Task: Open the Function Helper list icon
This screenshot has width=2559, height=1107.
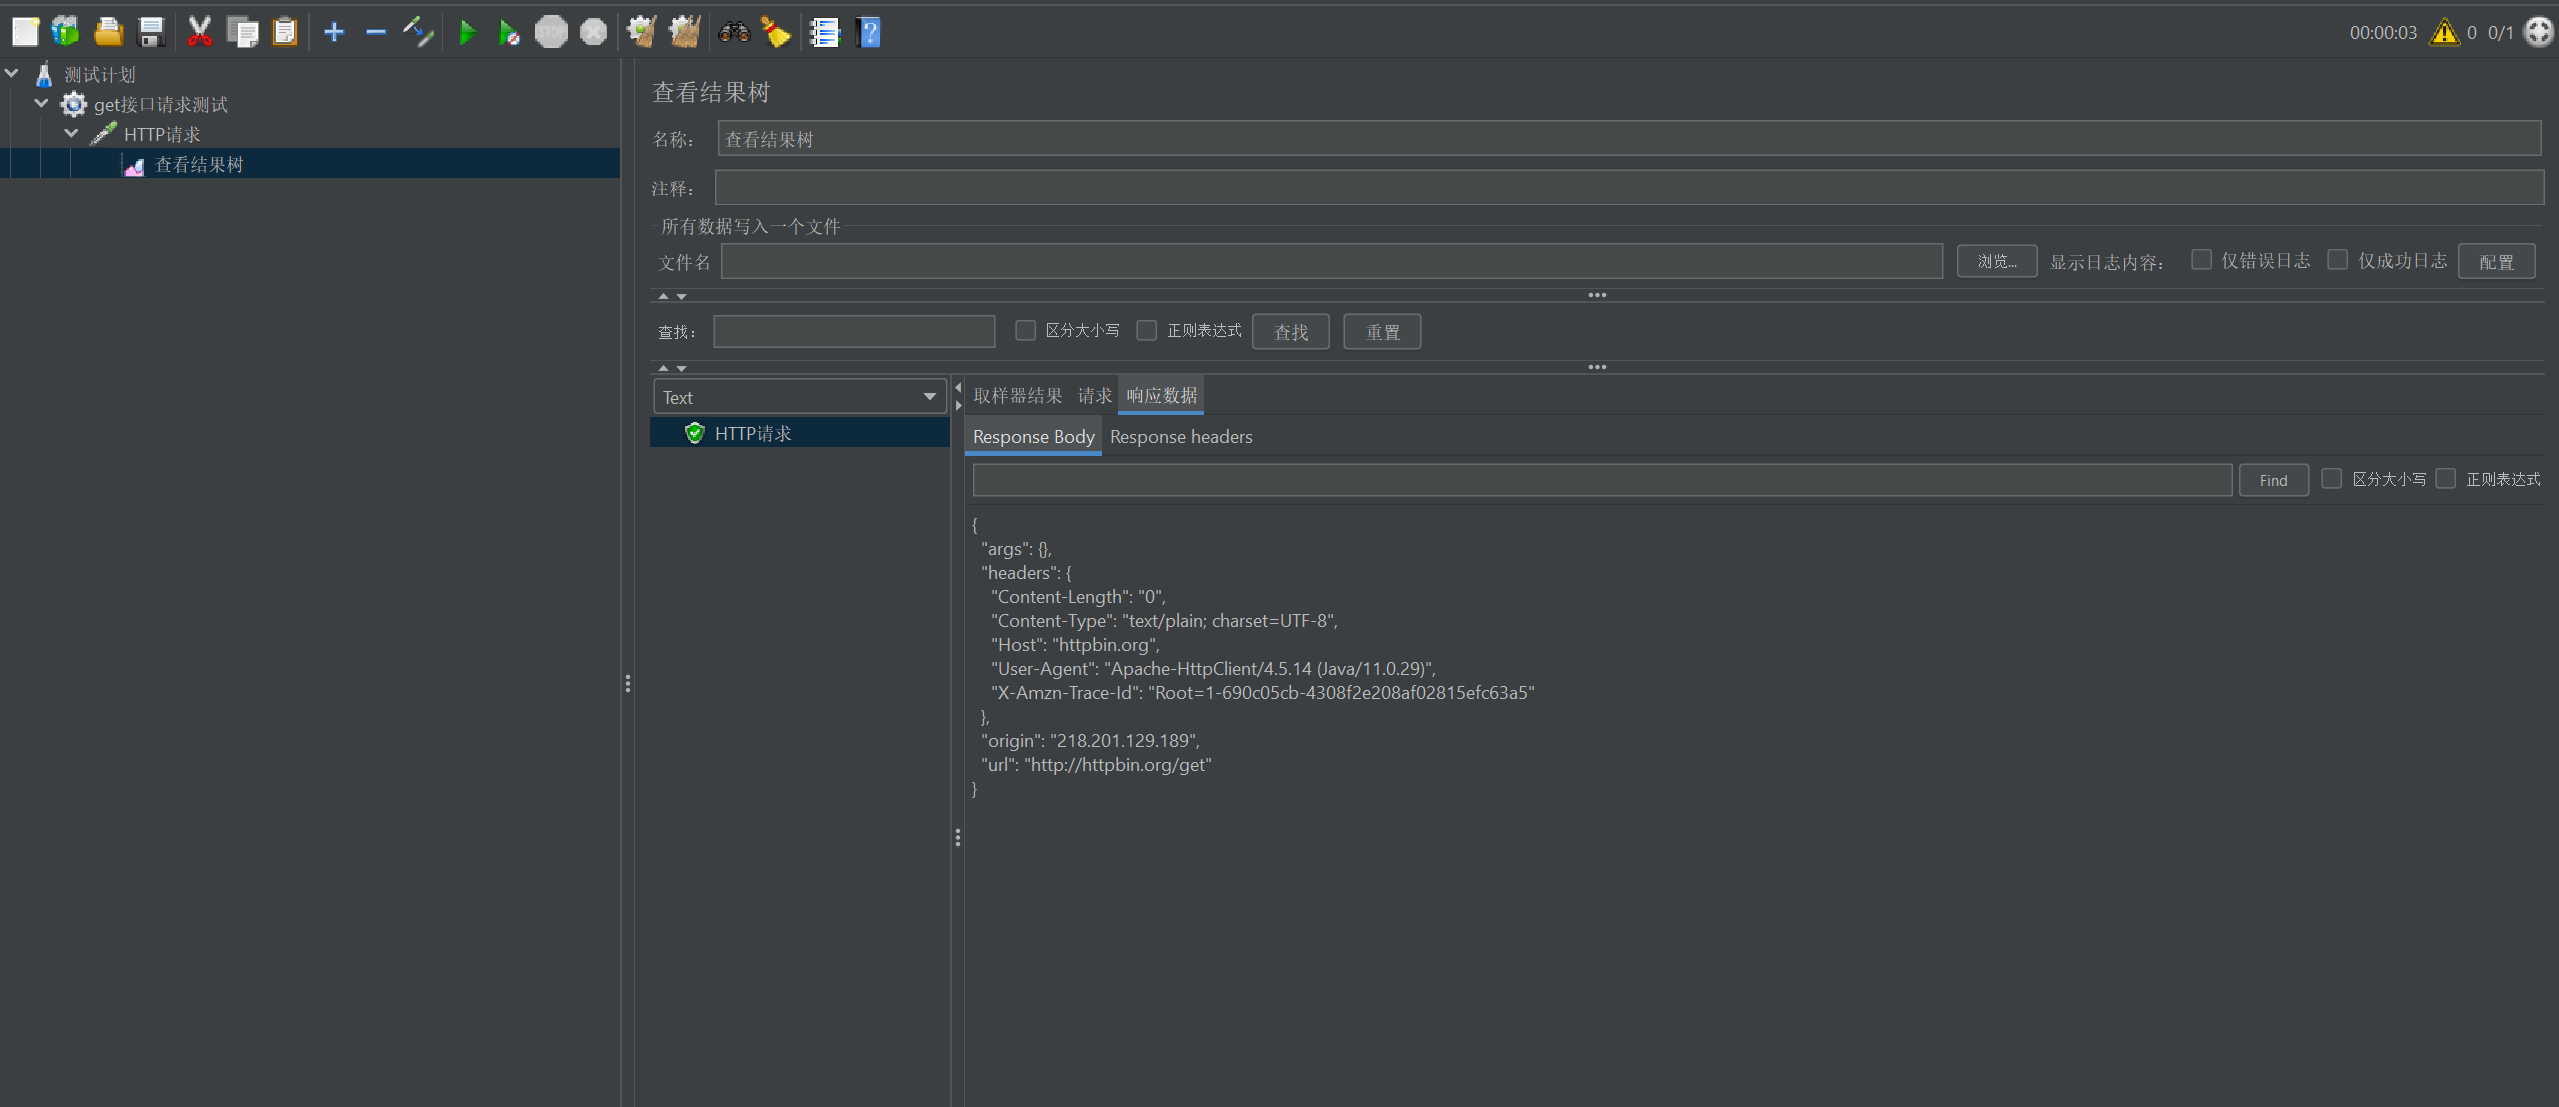Action: [x=824, y=32]
